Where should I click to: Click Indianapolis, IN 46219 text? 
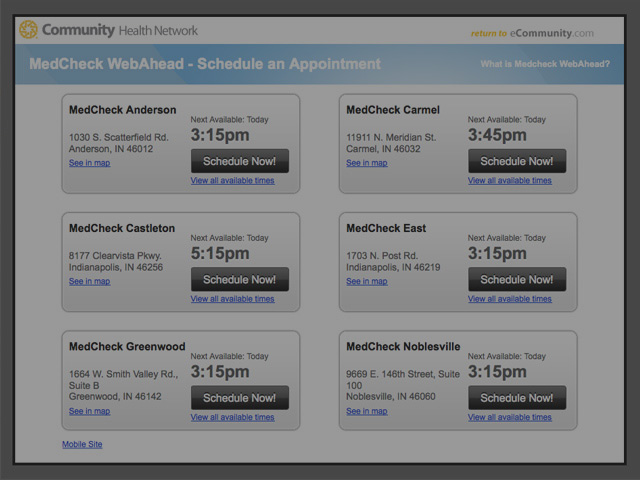(x=393, y=267)
